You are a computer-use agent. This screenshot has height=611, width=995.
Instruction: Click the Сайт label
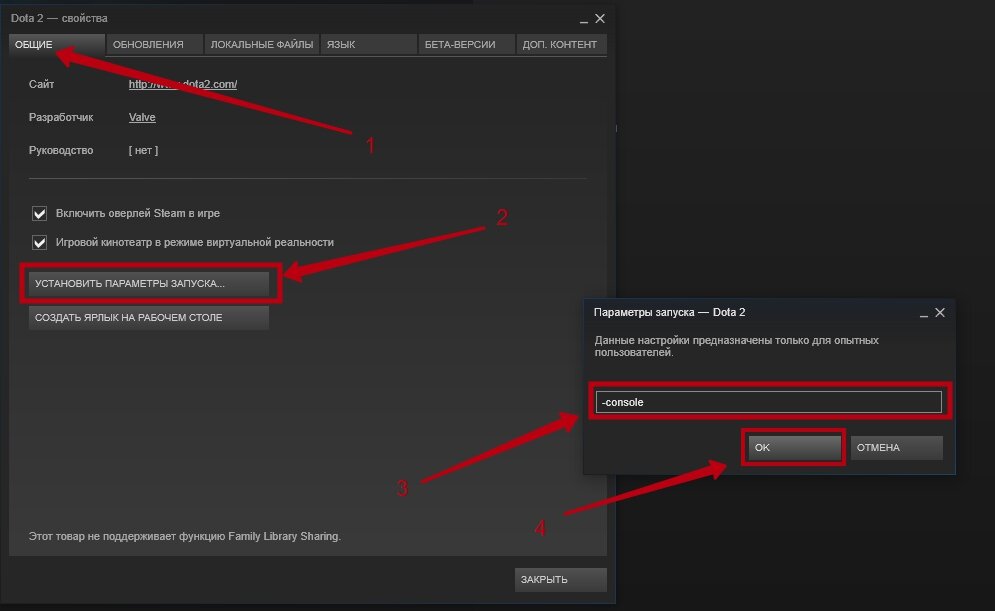[x=41, y=84]
